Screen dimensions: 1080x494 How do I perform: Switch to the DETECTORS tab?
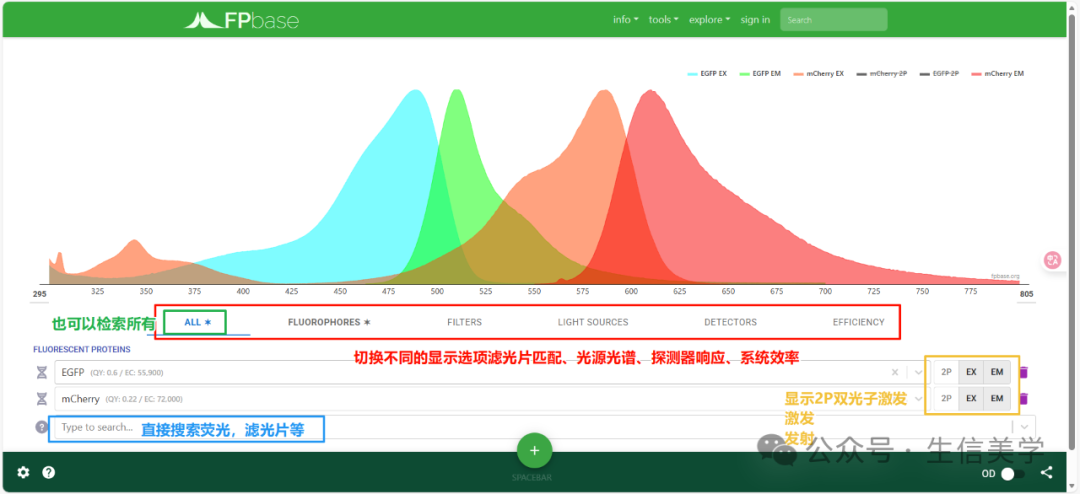coord(730,322)
